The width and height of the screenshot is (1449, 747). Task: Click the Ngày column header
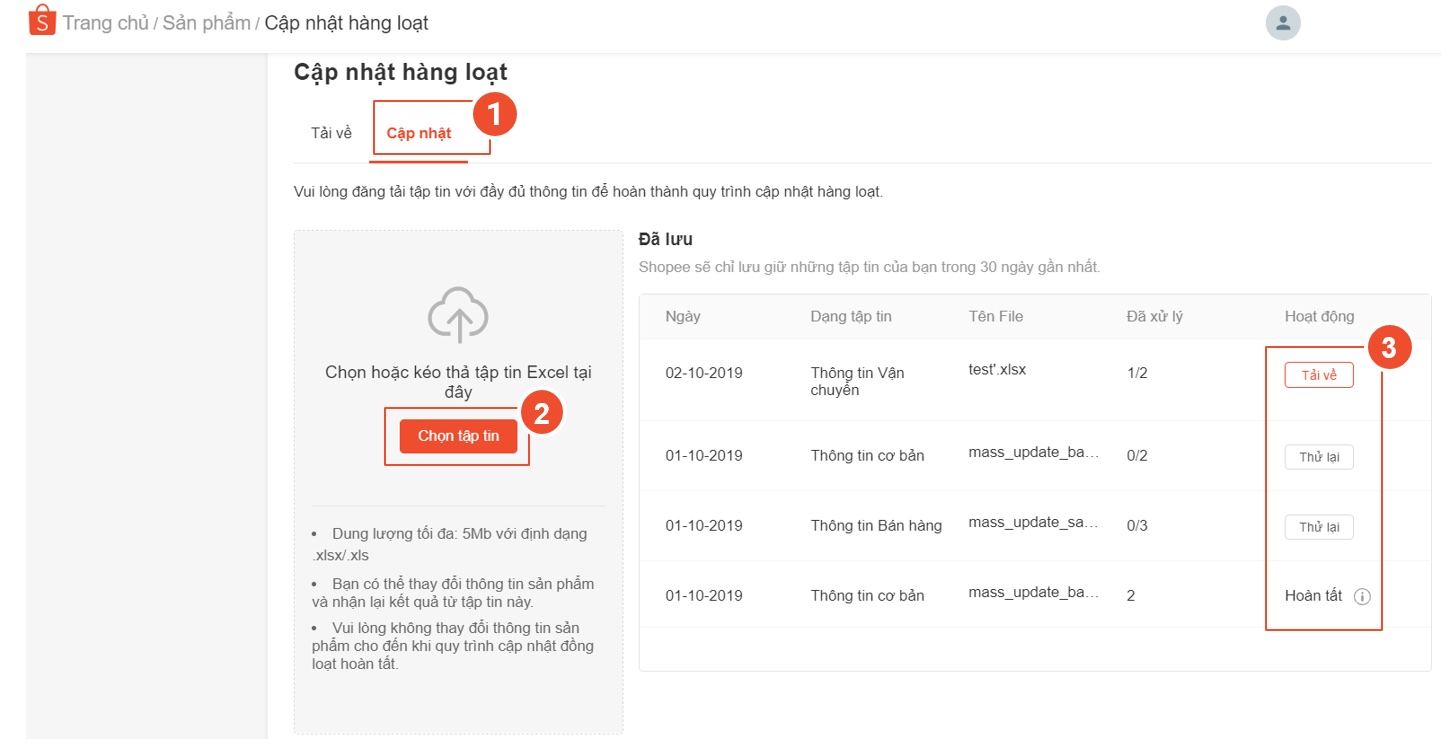(683, 316)
